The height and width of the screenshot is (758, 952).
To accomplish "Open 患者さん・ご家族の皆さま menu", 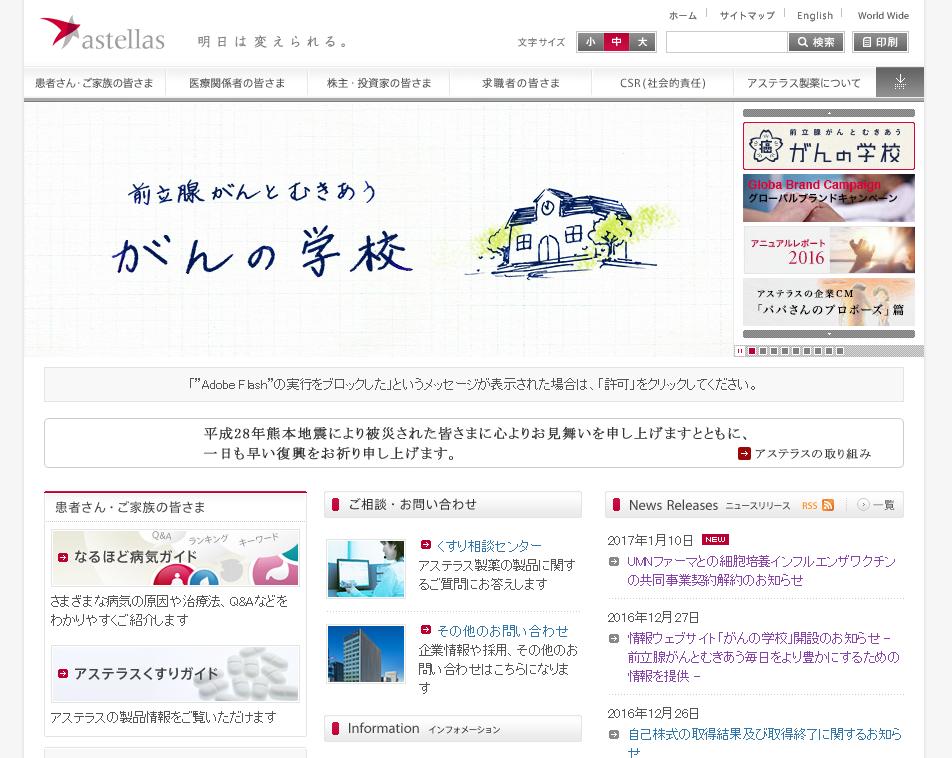I will [95, 83].
